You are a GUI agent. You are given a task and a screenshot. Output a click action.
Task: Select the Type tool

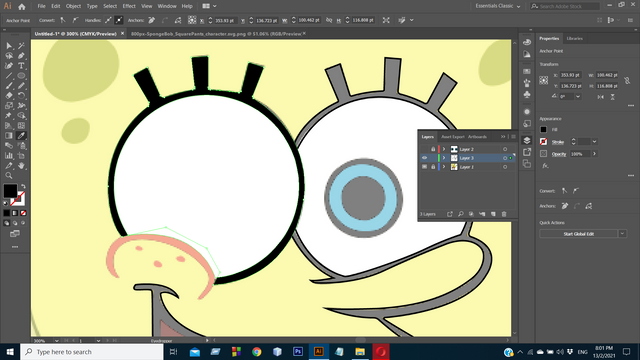(21, 66)
